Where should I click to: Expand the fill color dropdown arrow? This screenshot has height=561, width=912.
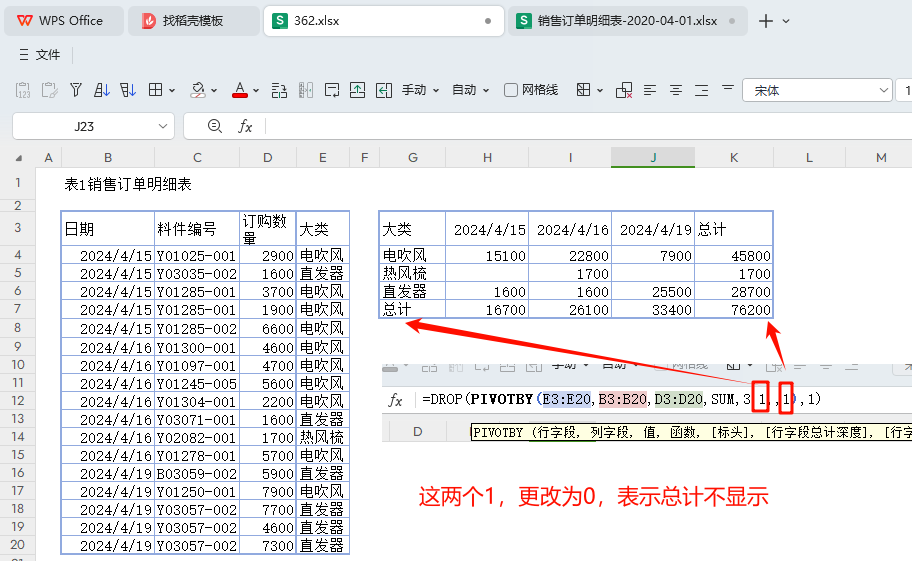point(214,91)
